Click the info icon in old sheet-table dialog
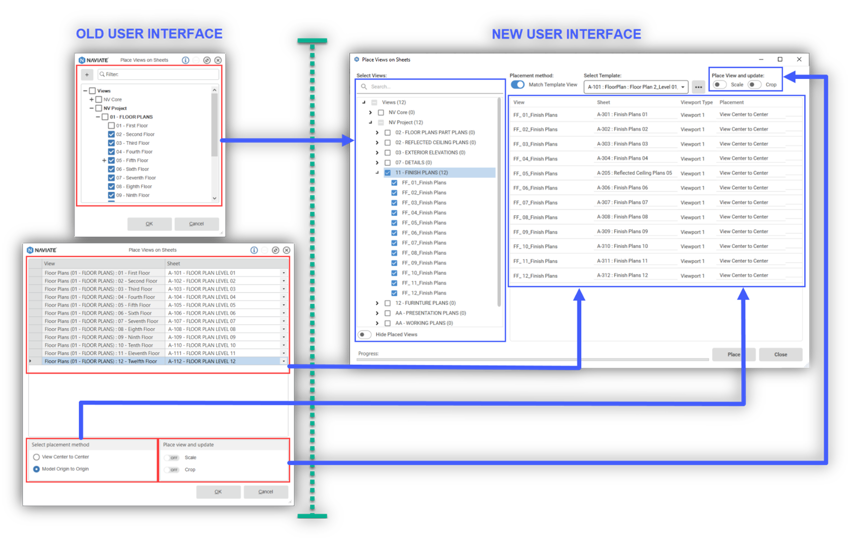 click(254, 250)
